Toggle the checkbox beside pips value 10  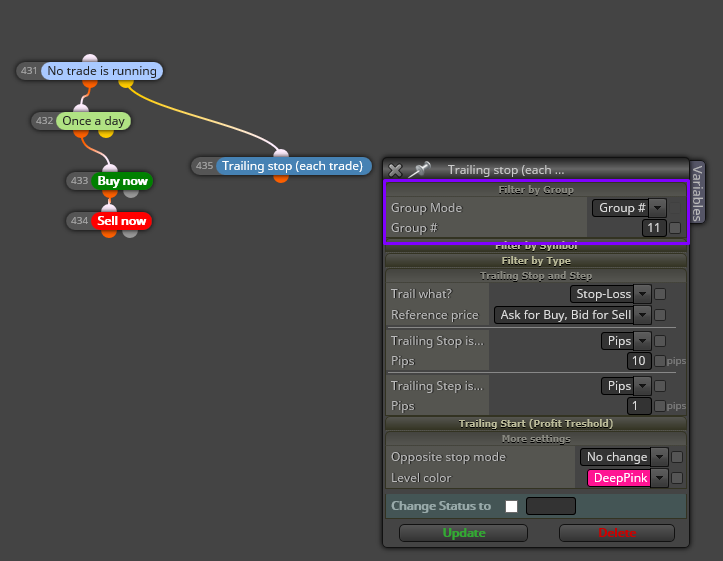(660, 361)
